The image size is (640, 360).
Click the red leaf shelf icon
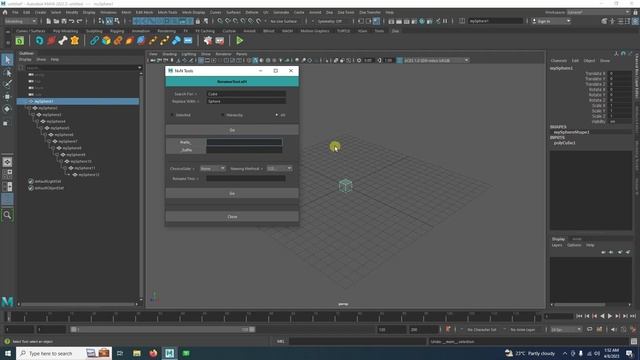click(x=51, y=40)
